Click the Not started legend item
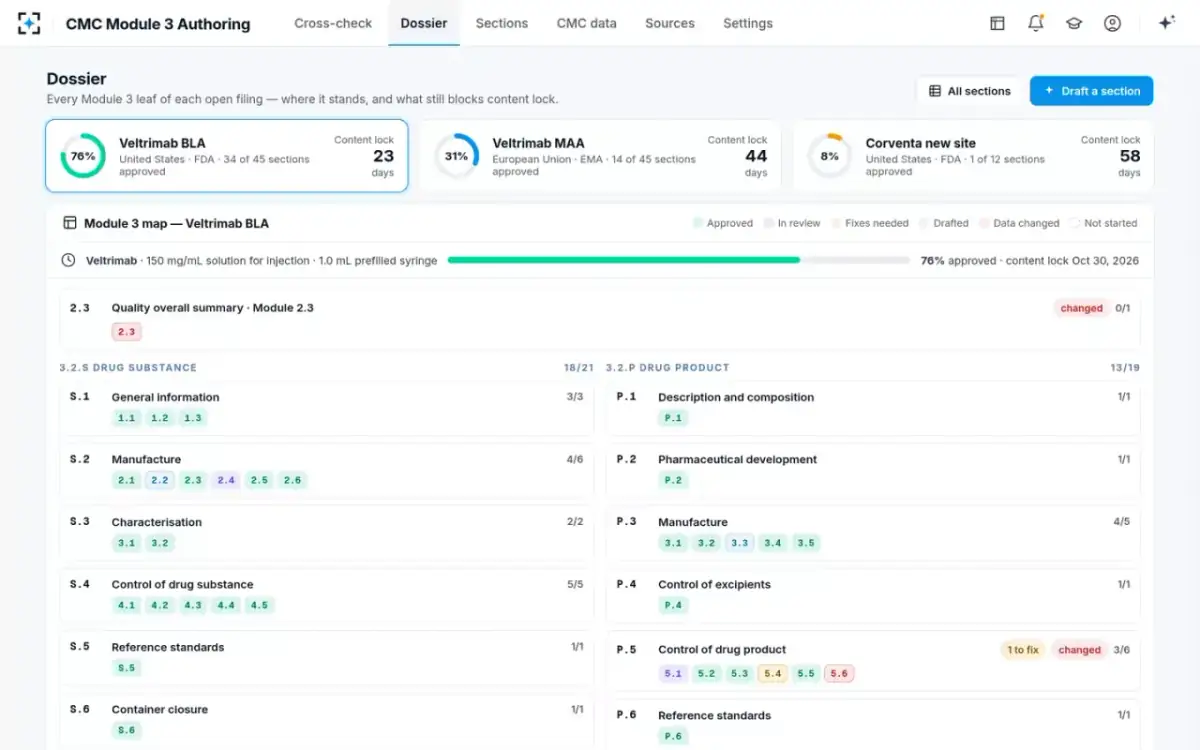 point(1104,223)
